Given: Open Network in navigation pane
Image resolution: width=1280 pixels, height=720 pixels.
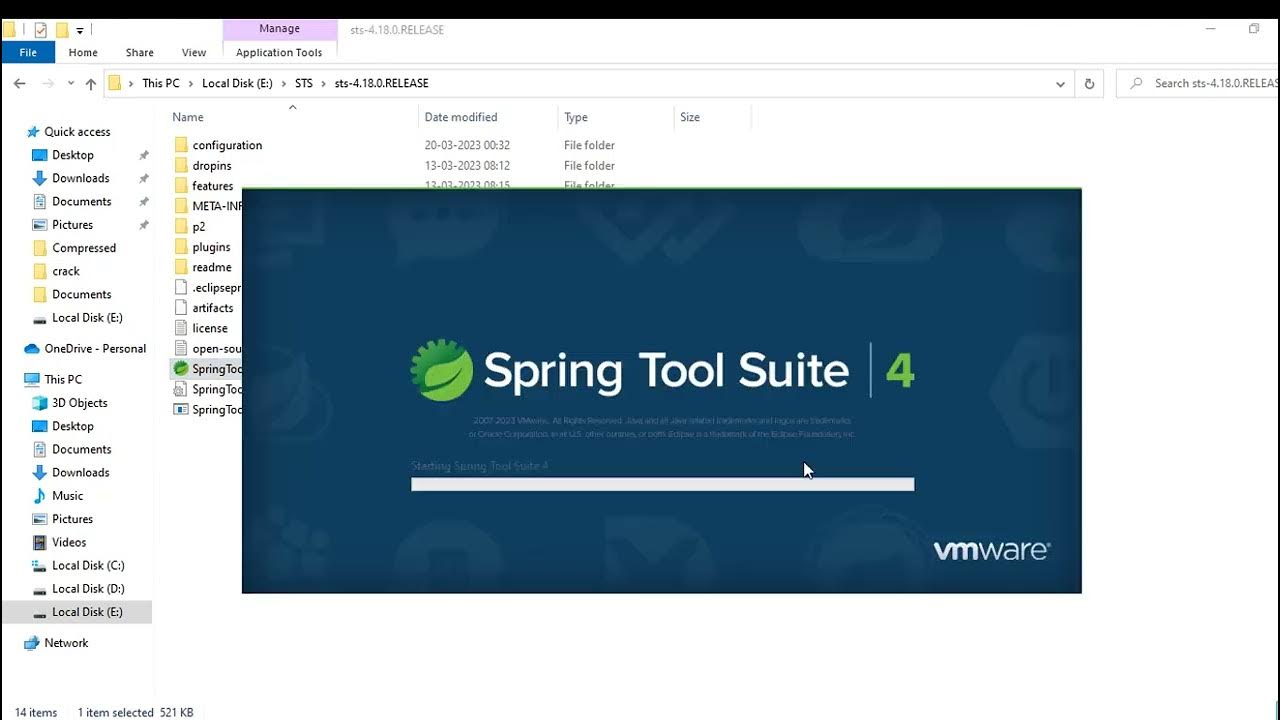Looking at the screenshot, I should click(66, 643).
